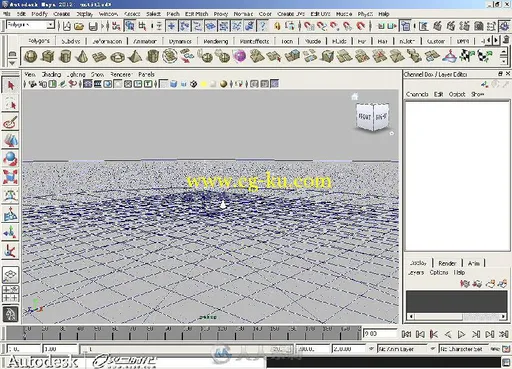Open the Shading panel menu
The height and width of the screenshot is (369, 512).
51,74
